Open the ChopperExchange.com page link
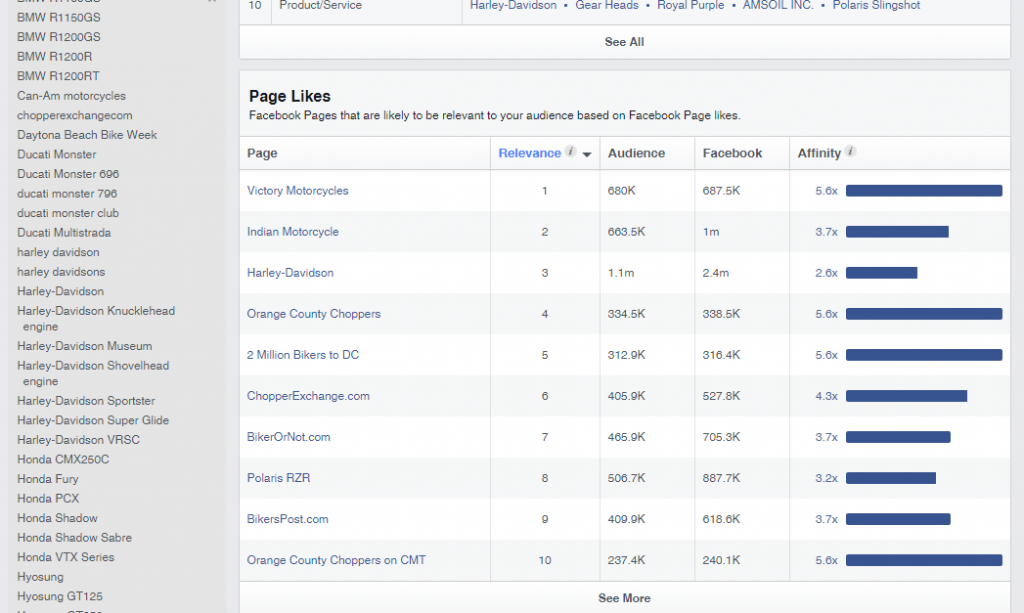The image size is (1024, 613). pos(308,396)
